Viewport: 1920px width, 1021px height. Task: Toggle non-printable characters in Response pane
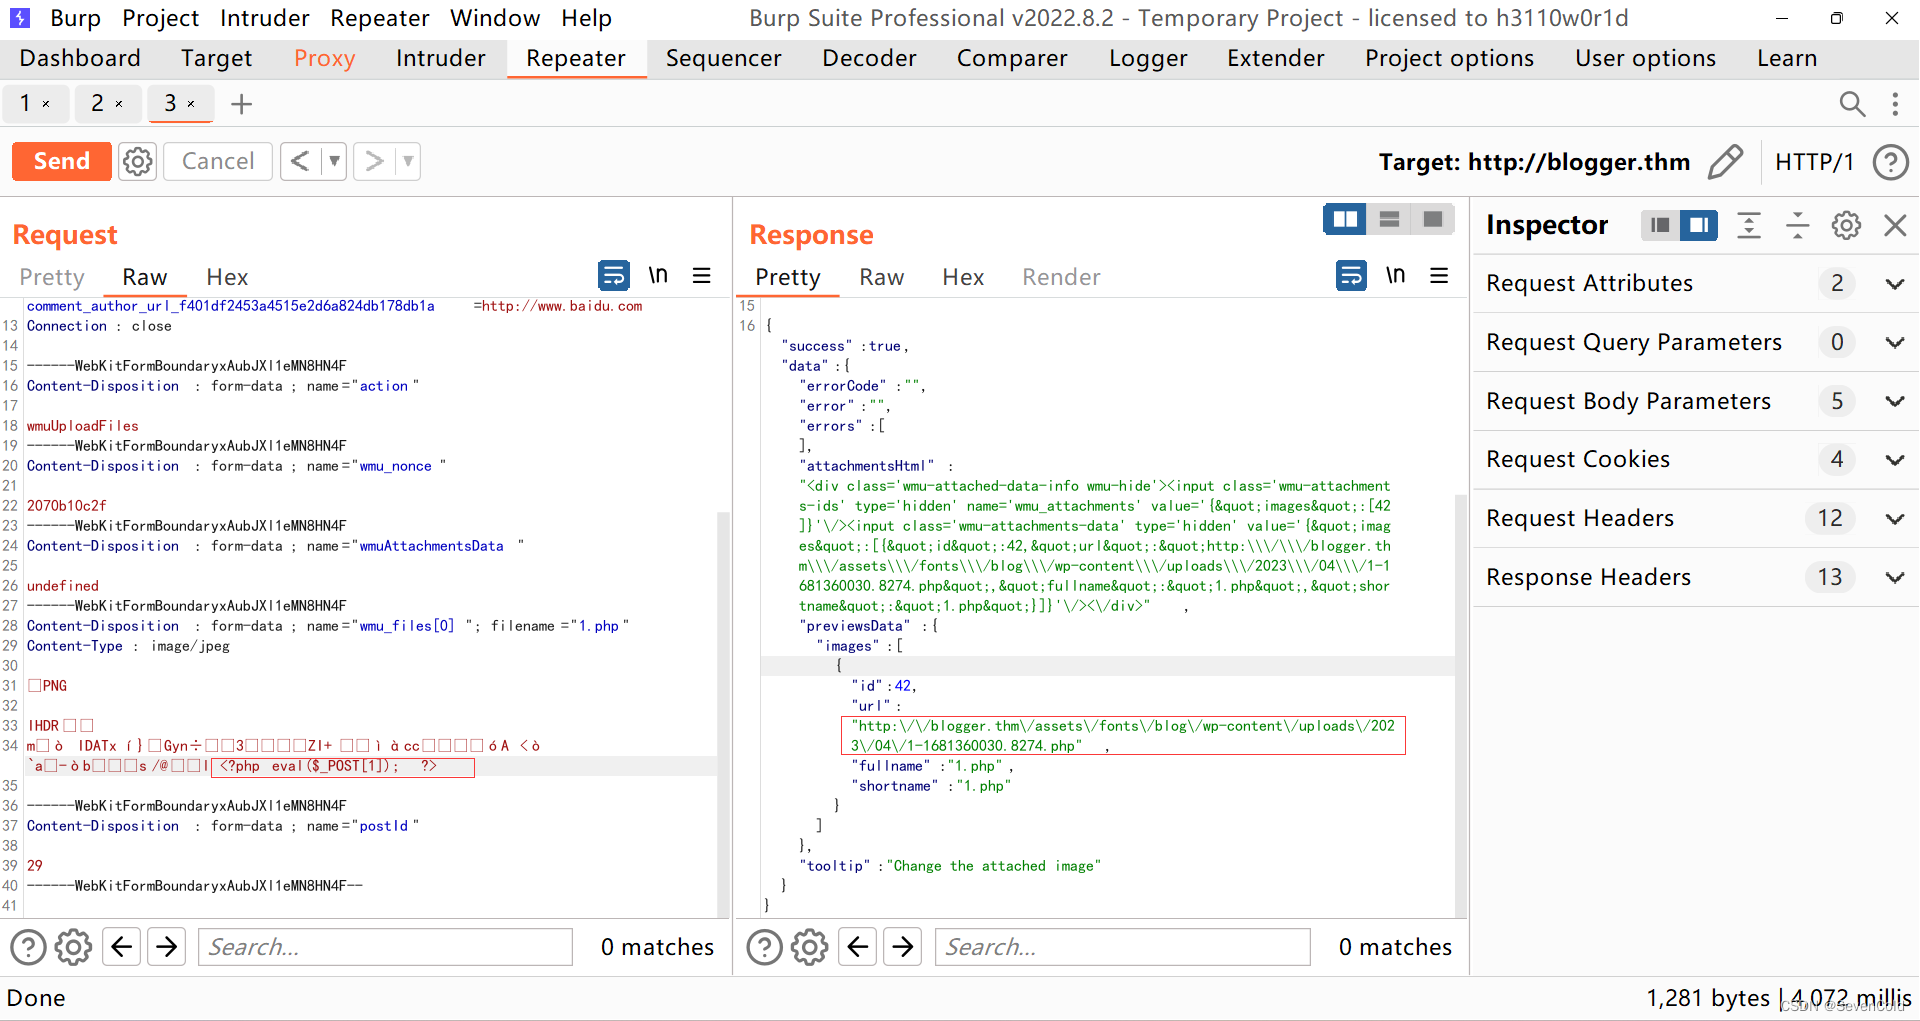coord(1396,275)
